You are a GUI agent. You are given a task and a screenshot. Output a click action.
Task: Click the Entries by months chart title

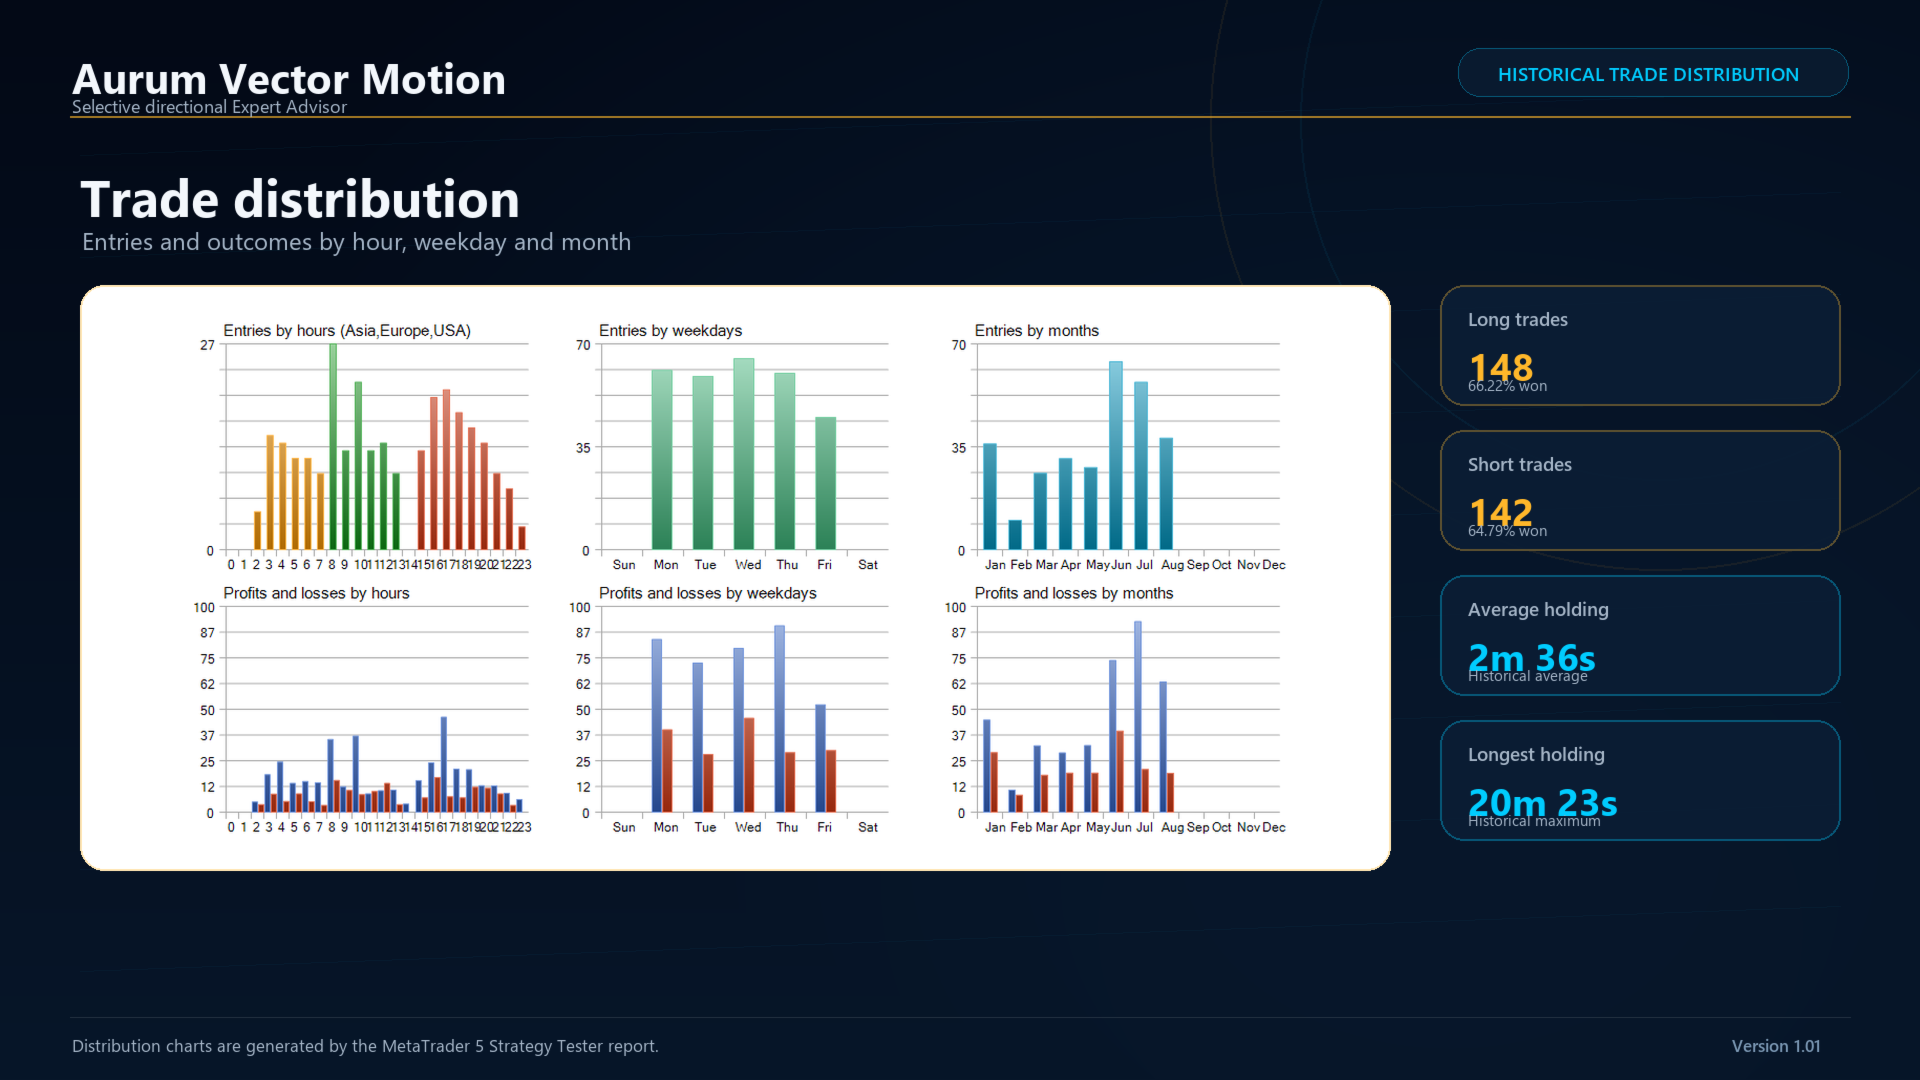1036,331
